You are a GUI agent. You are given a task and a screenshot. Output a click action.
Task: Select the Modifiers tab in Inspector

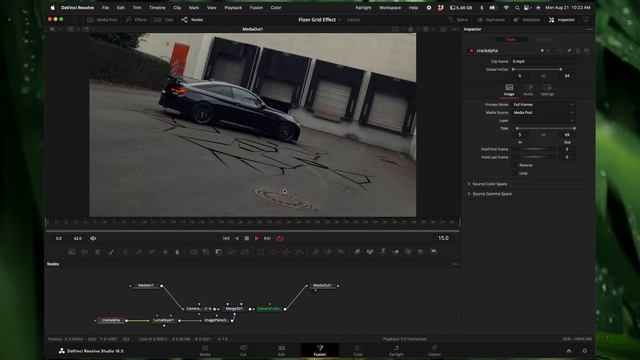[545, 40]
